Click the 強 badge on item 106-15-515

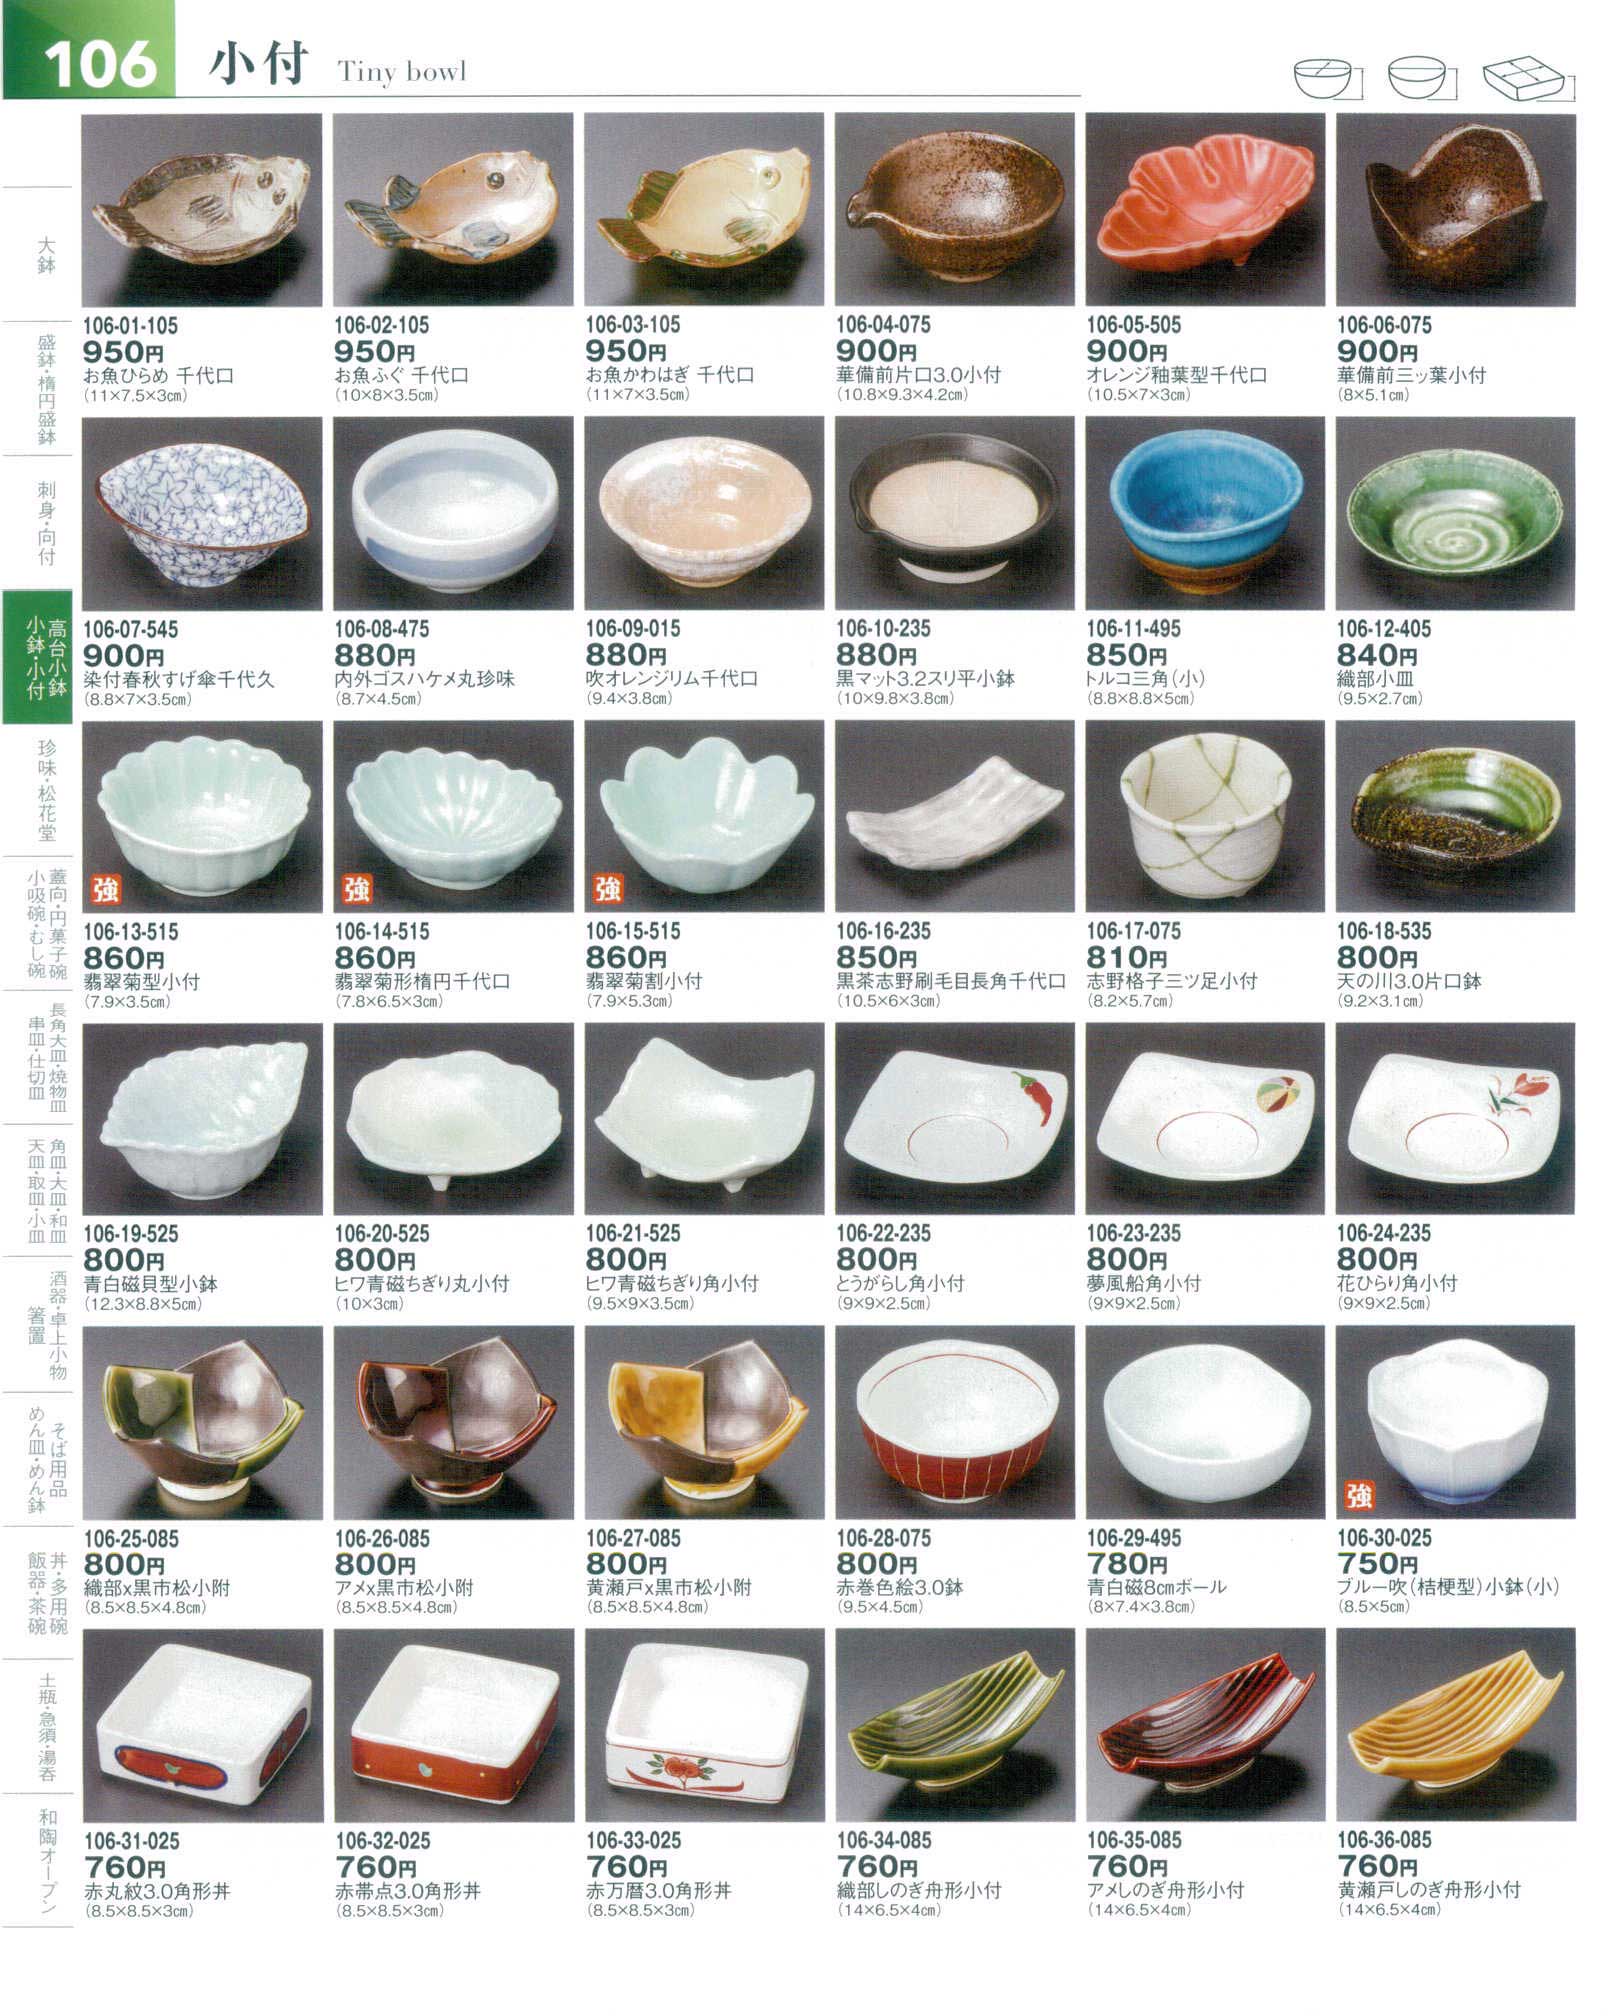click(608, 889)
